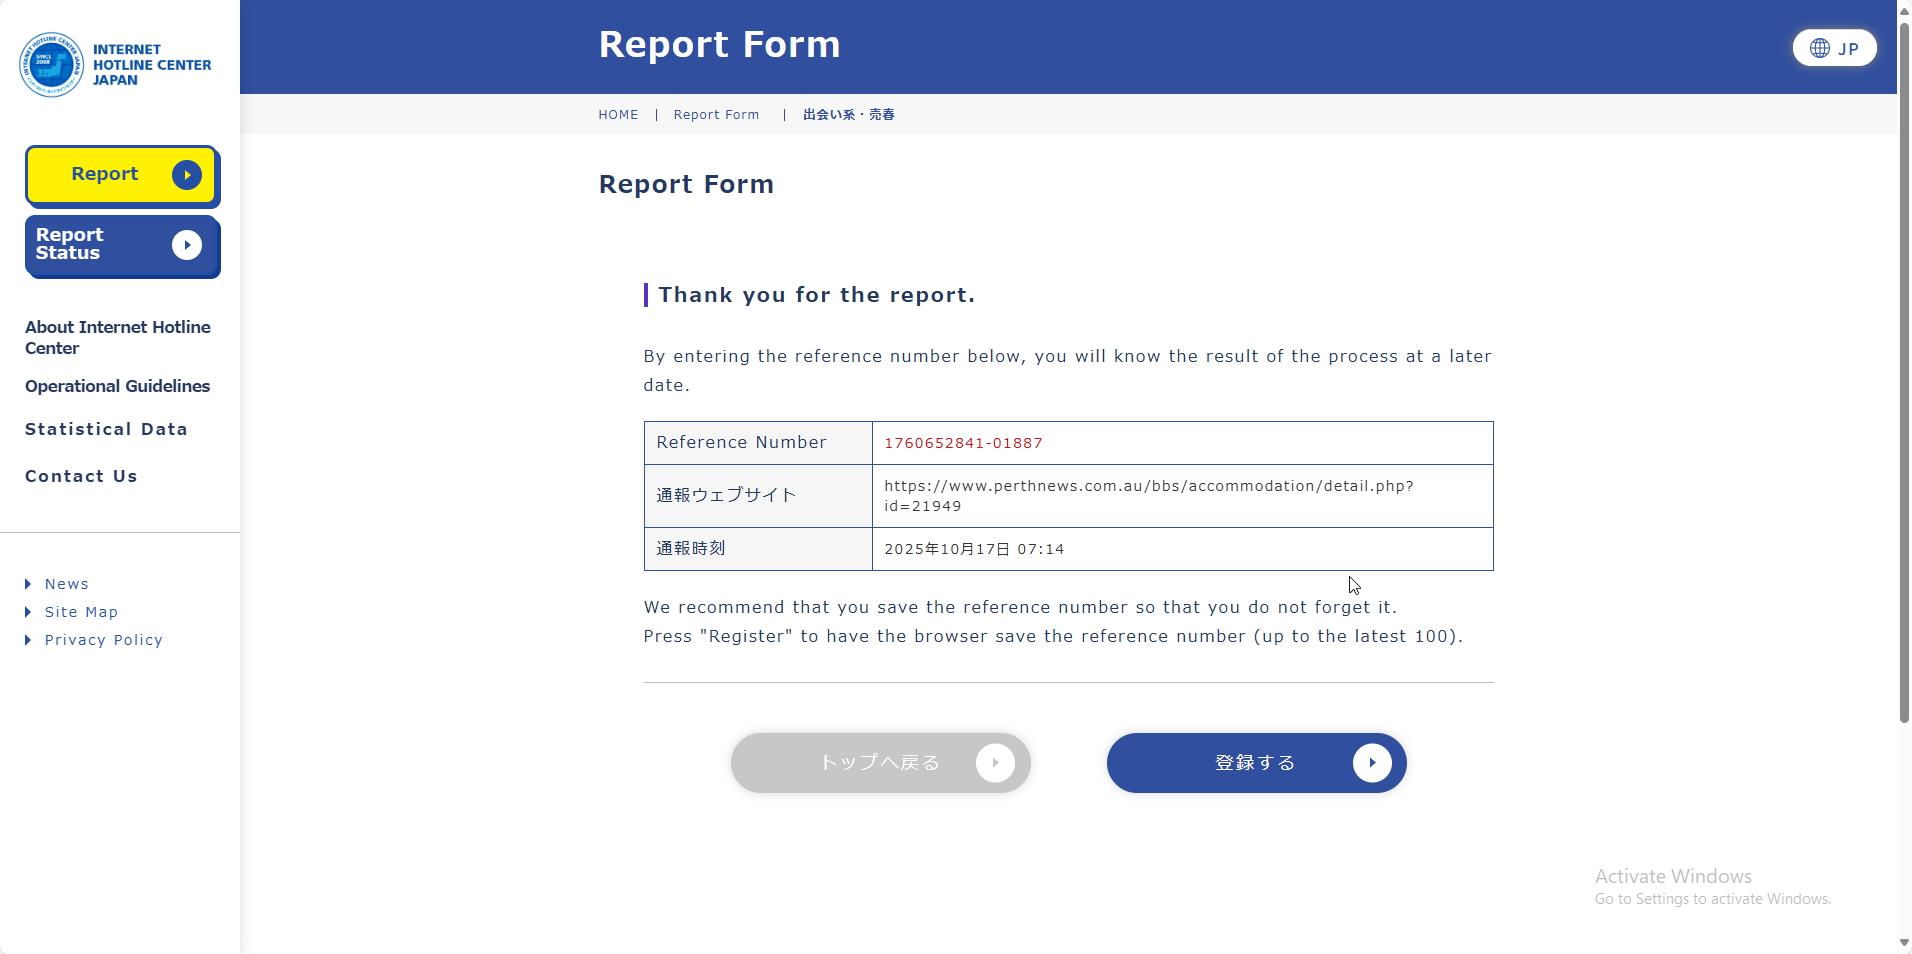
Task: Click the triangle bullet beside News
Action: click(x=28, y=584)
